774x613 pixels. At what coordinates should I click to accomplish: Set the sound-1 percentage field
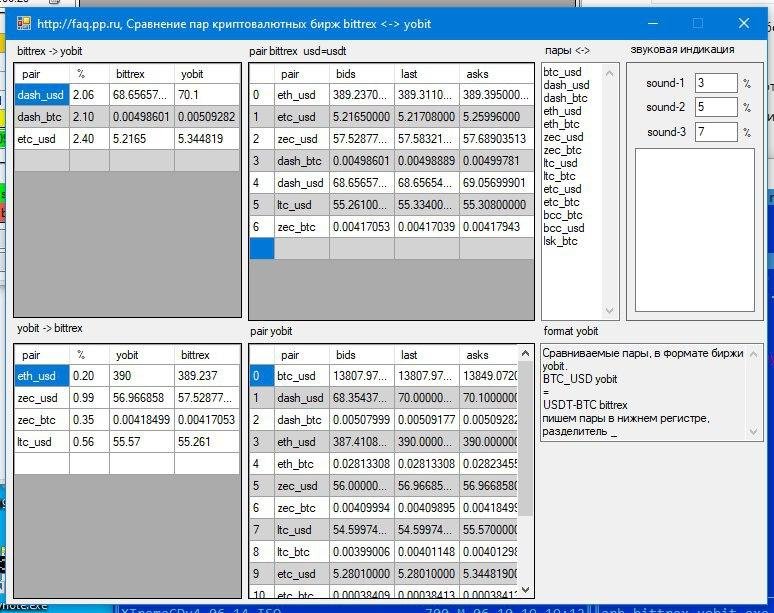[x=716, y=83]
